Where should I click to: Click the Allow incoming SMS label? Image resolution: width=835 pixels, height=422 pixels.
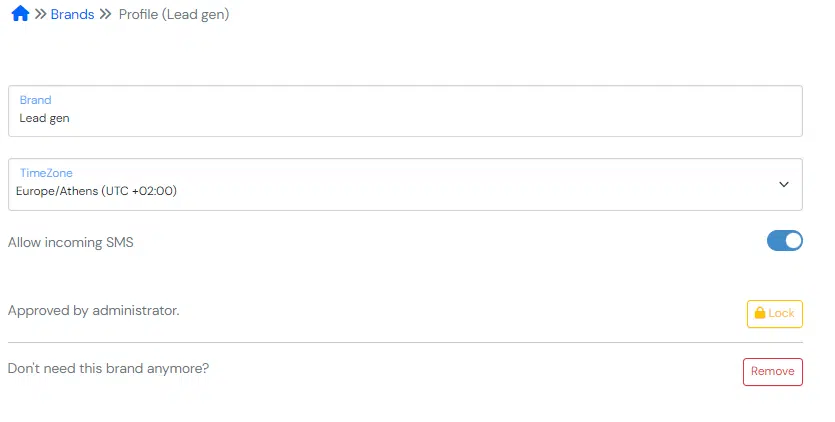[70, 242]
